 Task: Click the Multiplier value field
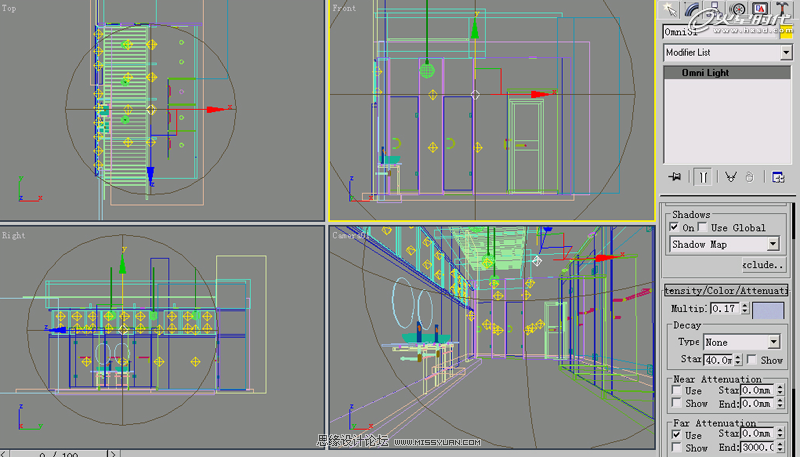pyautogui.click(x=724, y=309)
